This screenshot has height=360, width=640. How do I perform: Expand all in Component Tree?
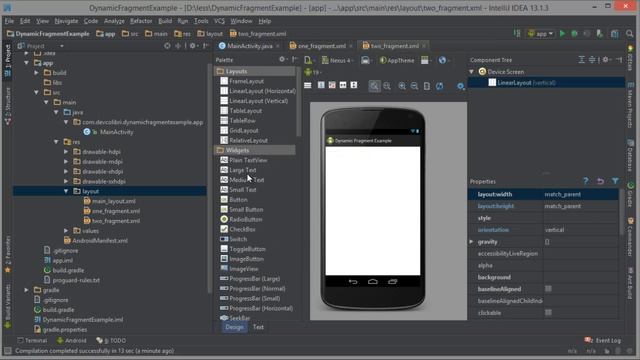point(582,60)
